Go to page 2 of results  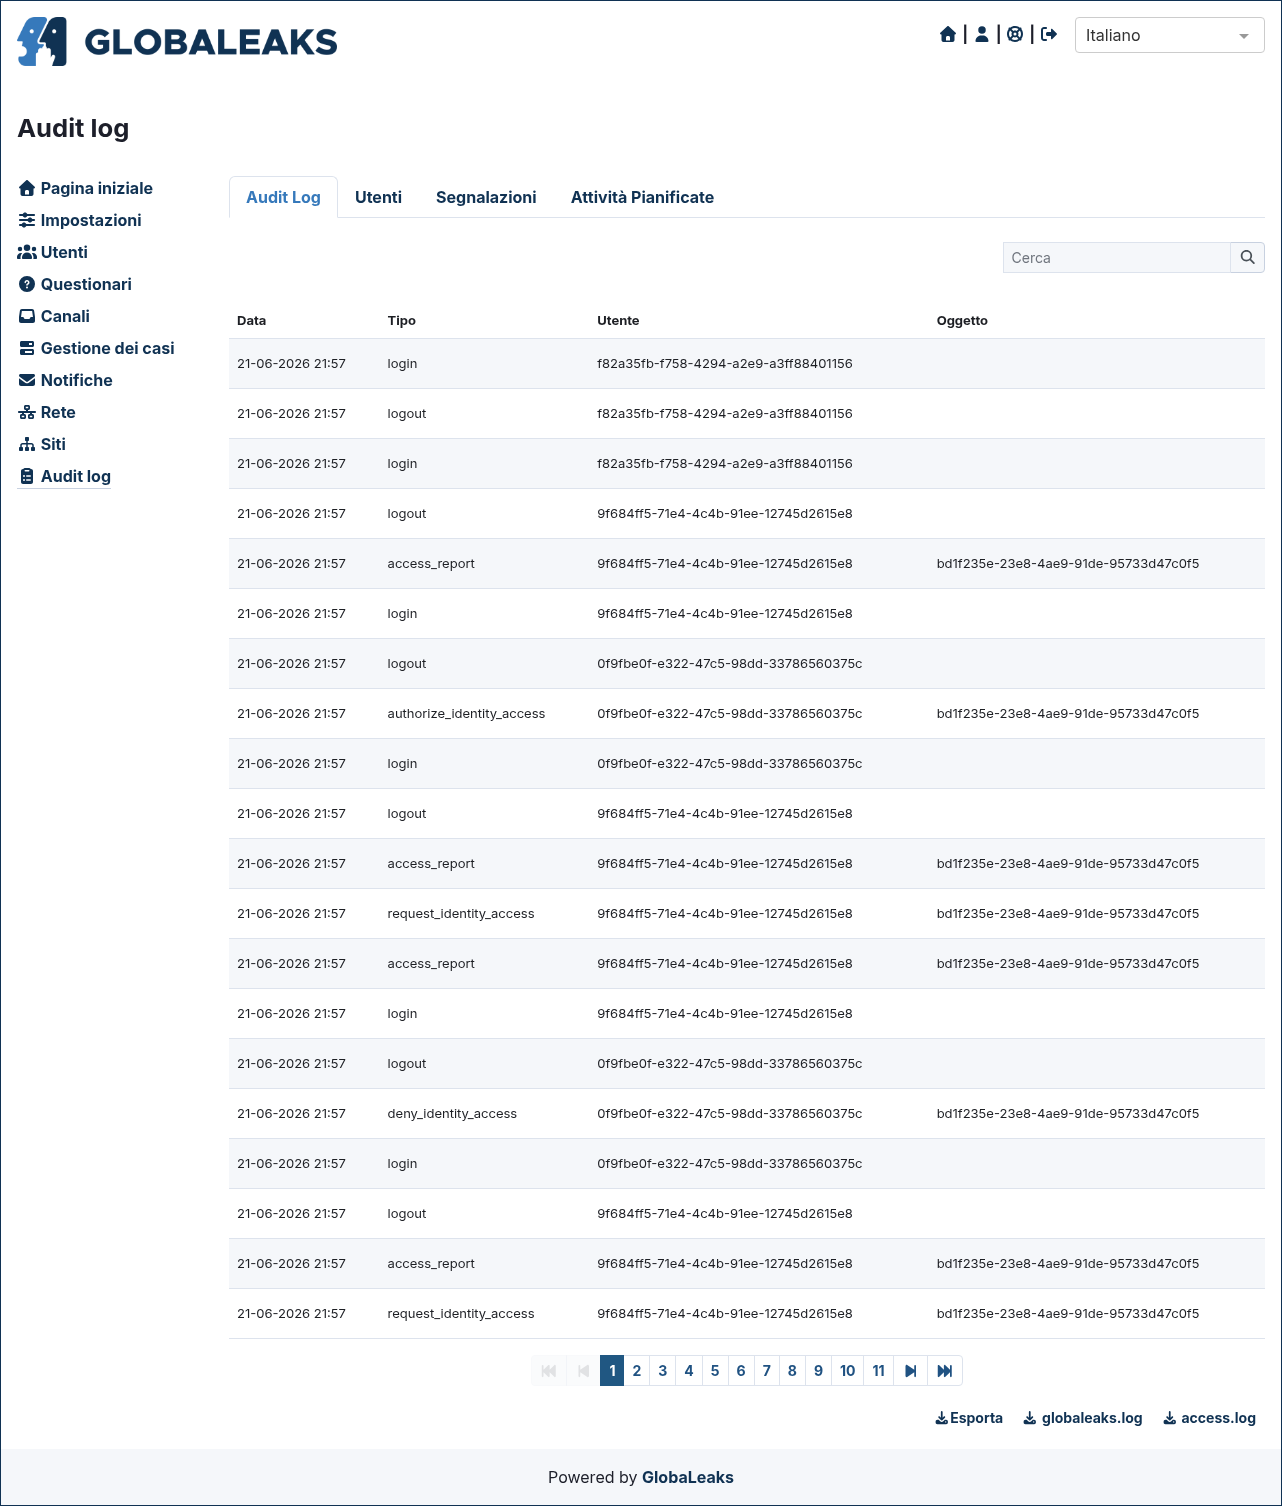(x=637, y=1371)
